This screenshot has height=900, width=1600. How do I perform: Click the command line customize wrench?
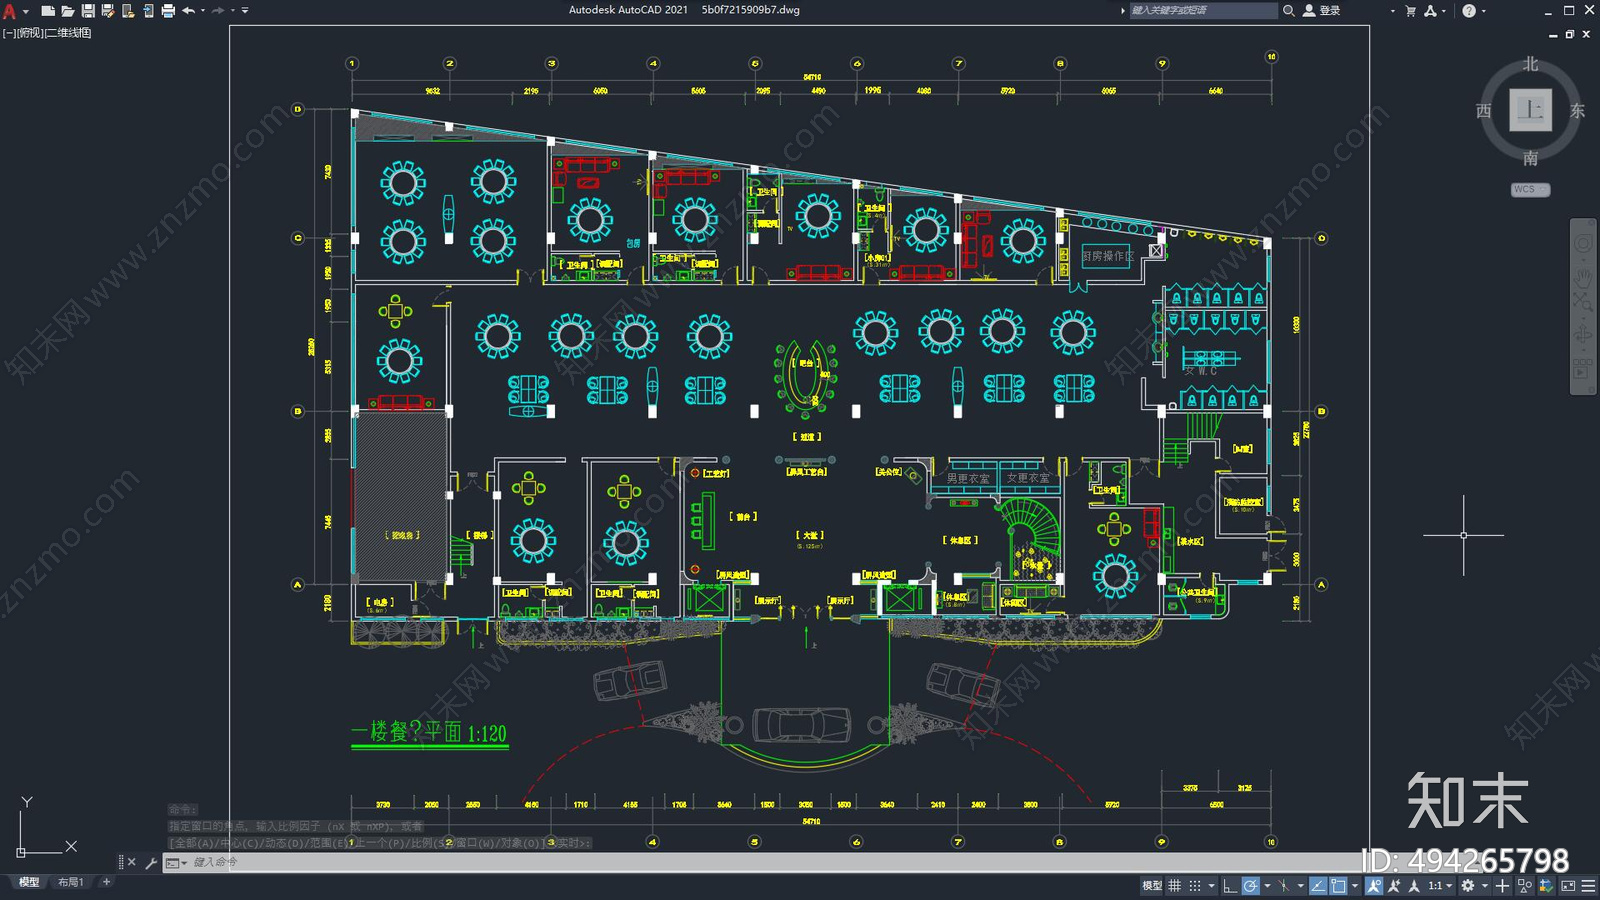(151, 862)
